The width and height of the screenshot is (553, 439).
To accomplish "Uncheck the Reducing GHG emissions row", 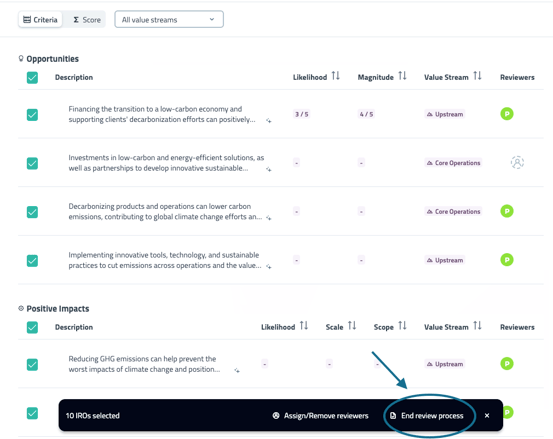I will (32, 364).
